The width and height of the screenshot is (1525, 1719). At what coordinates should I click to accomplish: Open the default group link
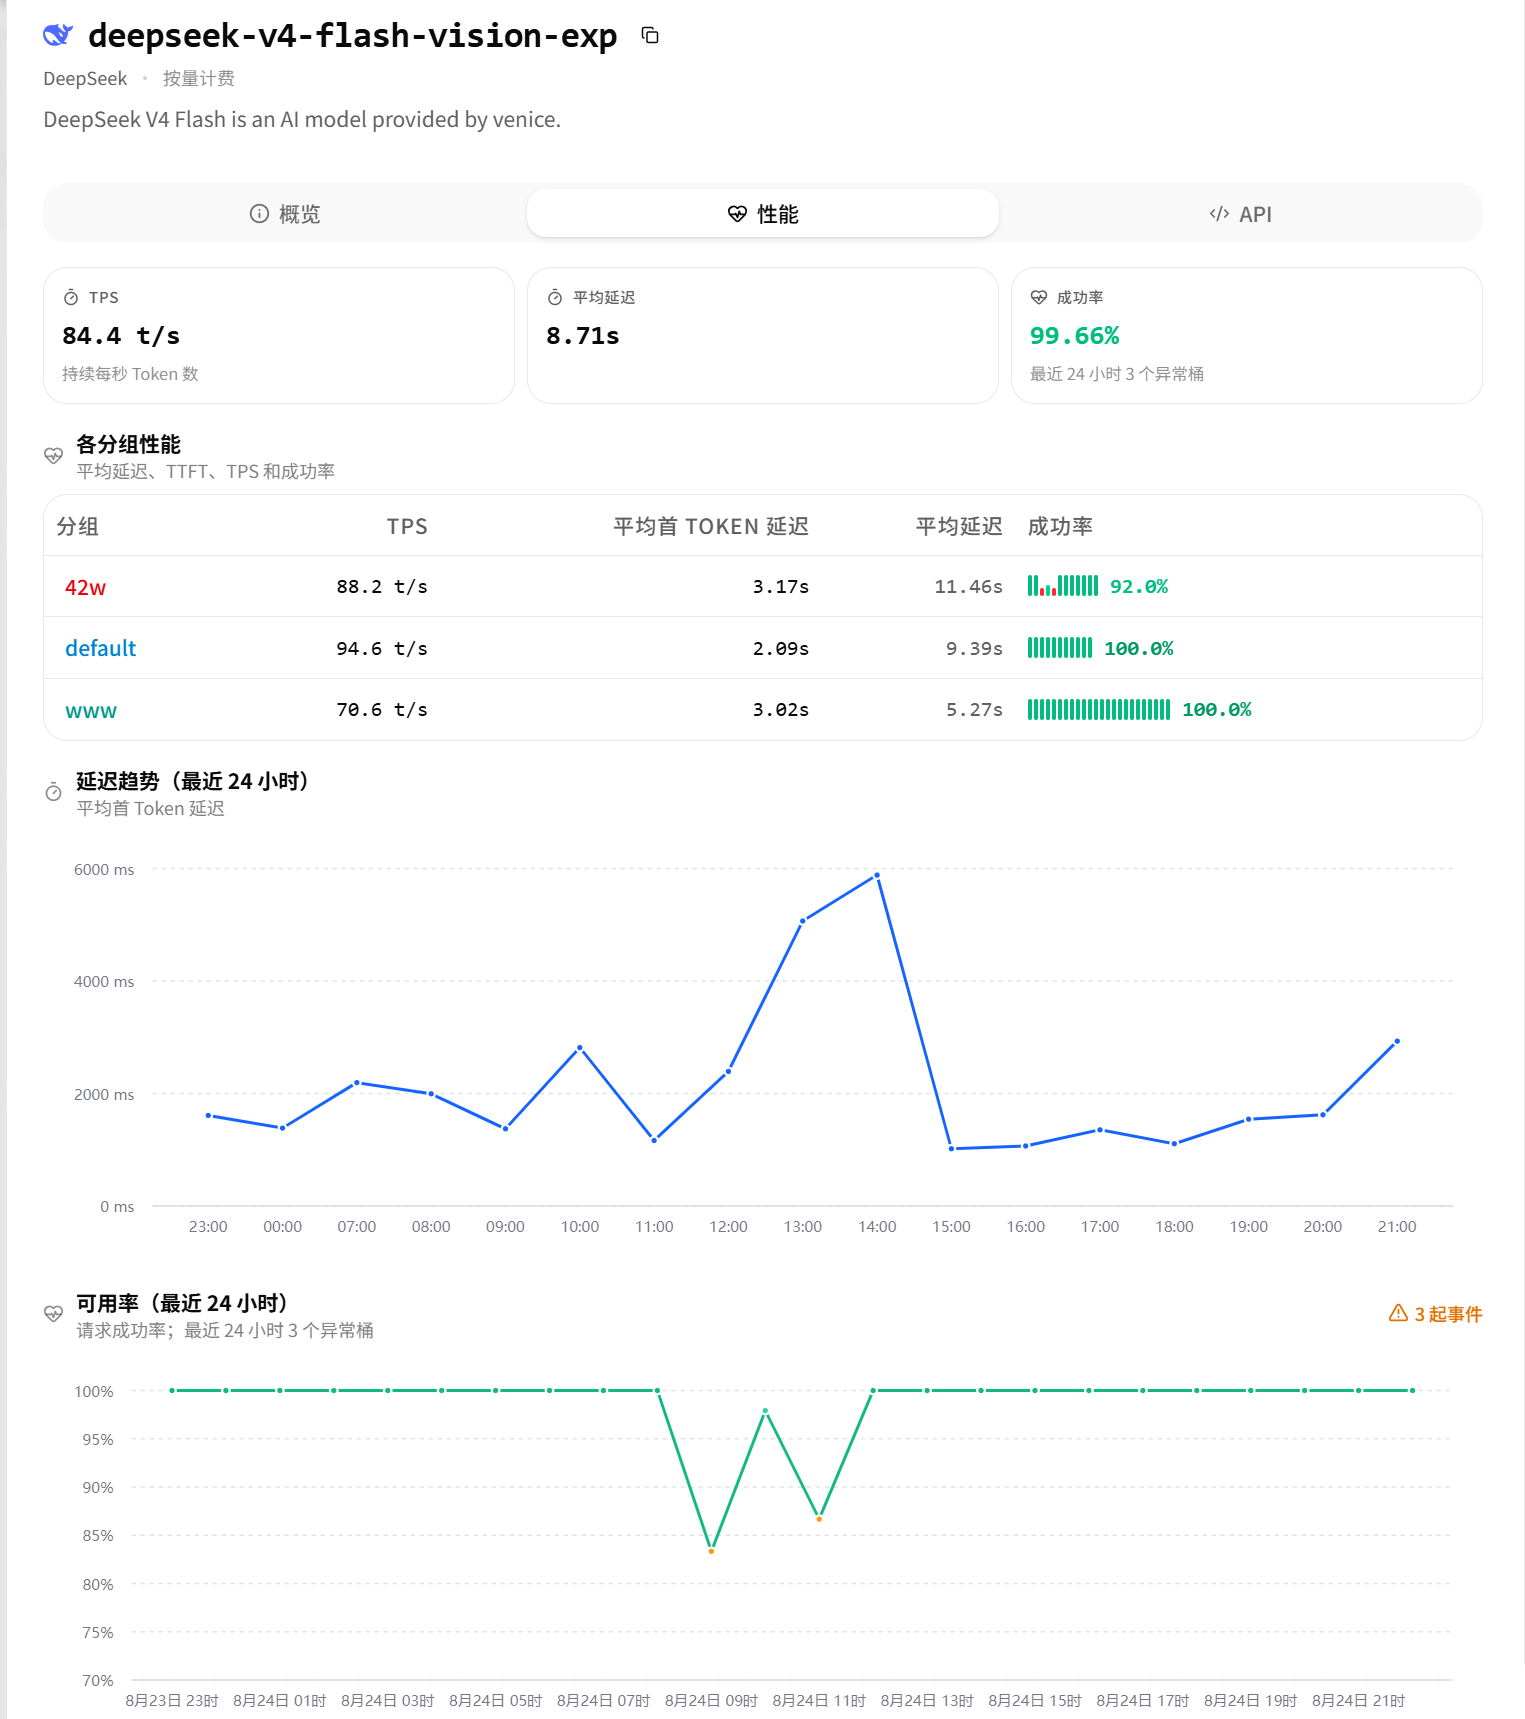point(100,649)
